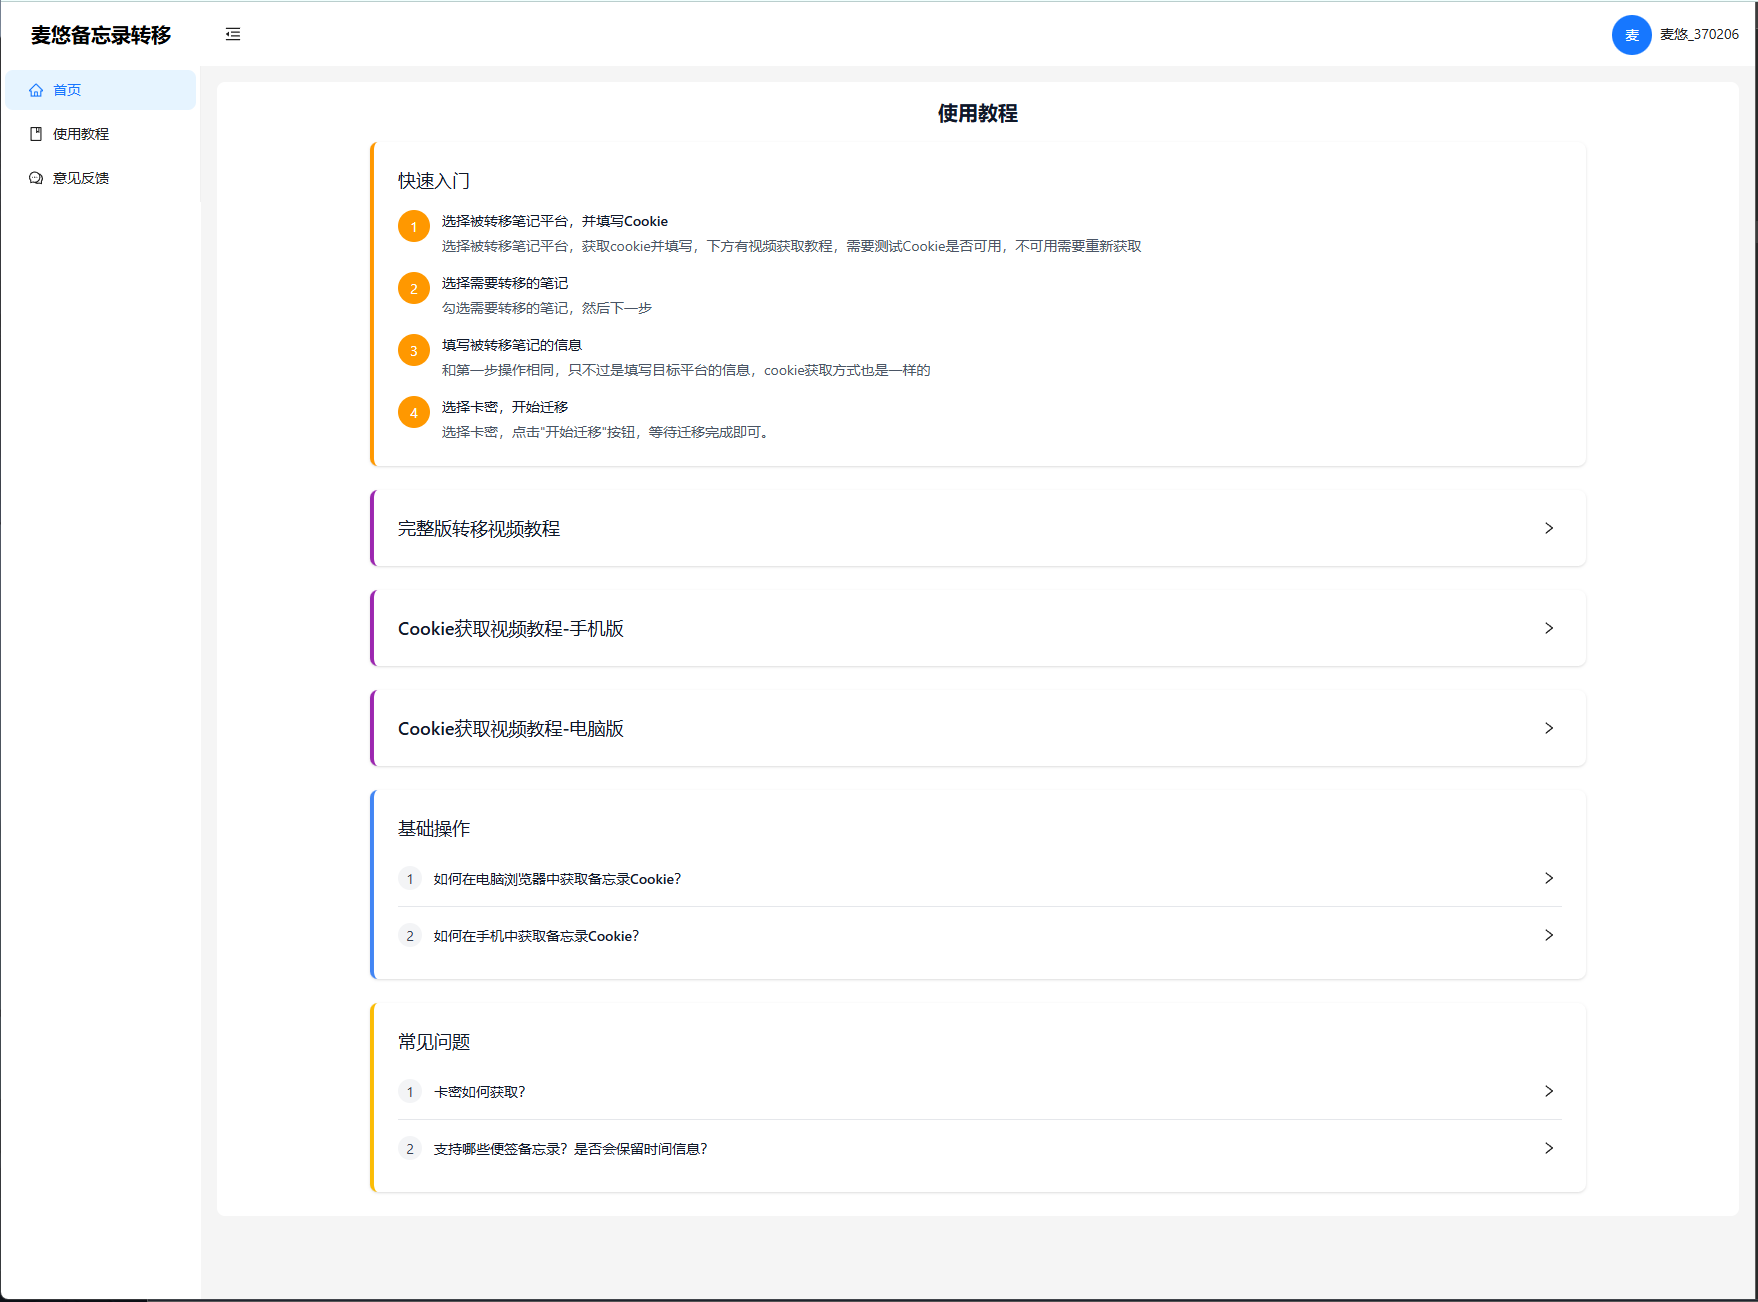Click 支持哪些便签备忘录?是否会保留时间信息?
1758x1302 pixels.
(570, 1149)
